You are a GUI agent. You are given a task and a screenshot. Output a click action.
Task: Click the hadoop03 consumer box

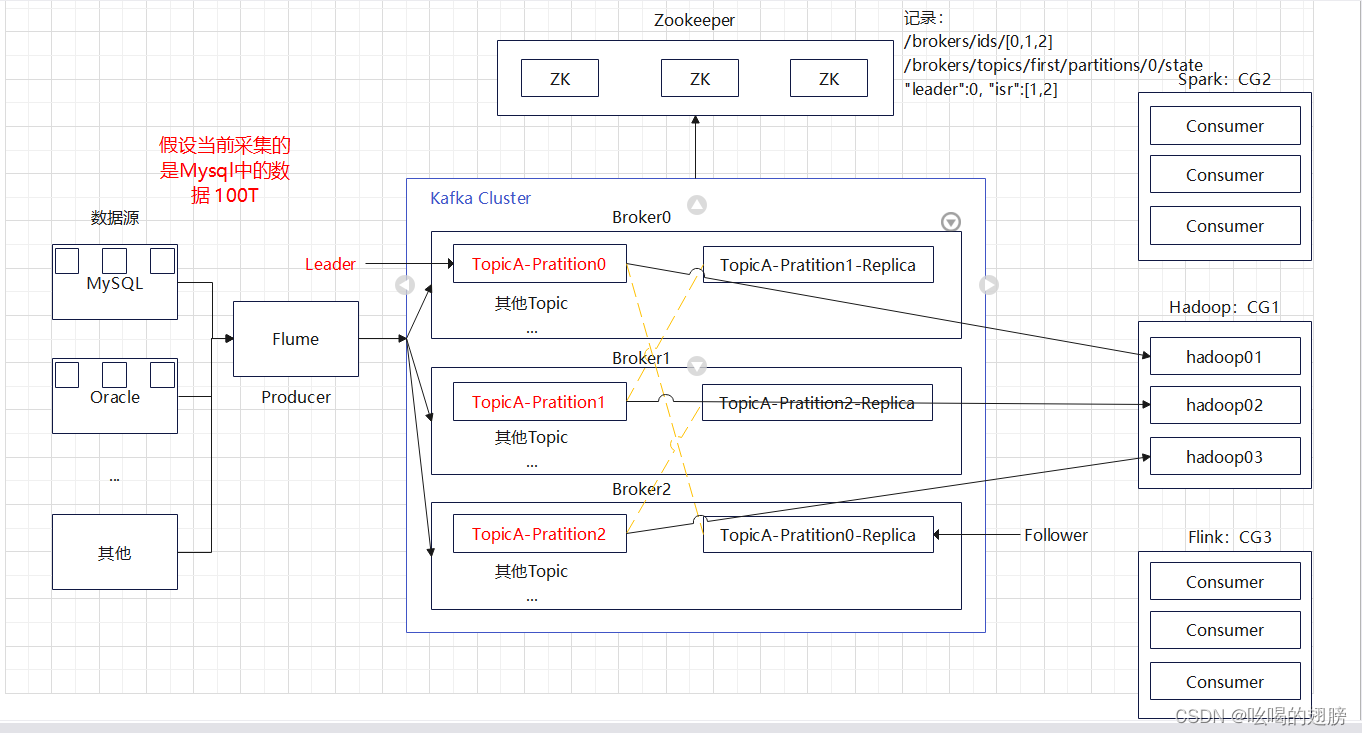(1225, 457)
